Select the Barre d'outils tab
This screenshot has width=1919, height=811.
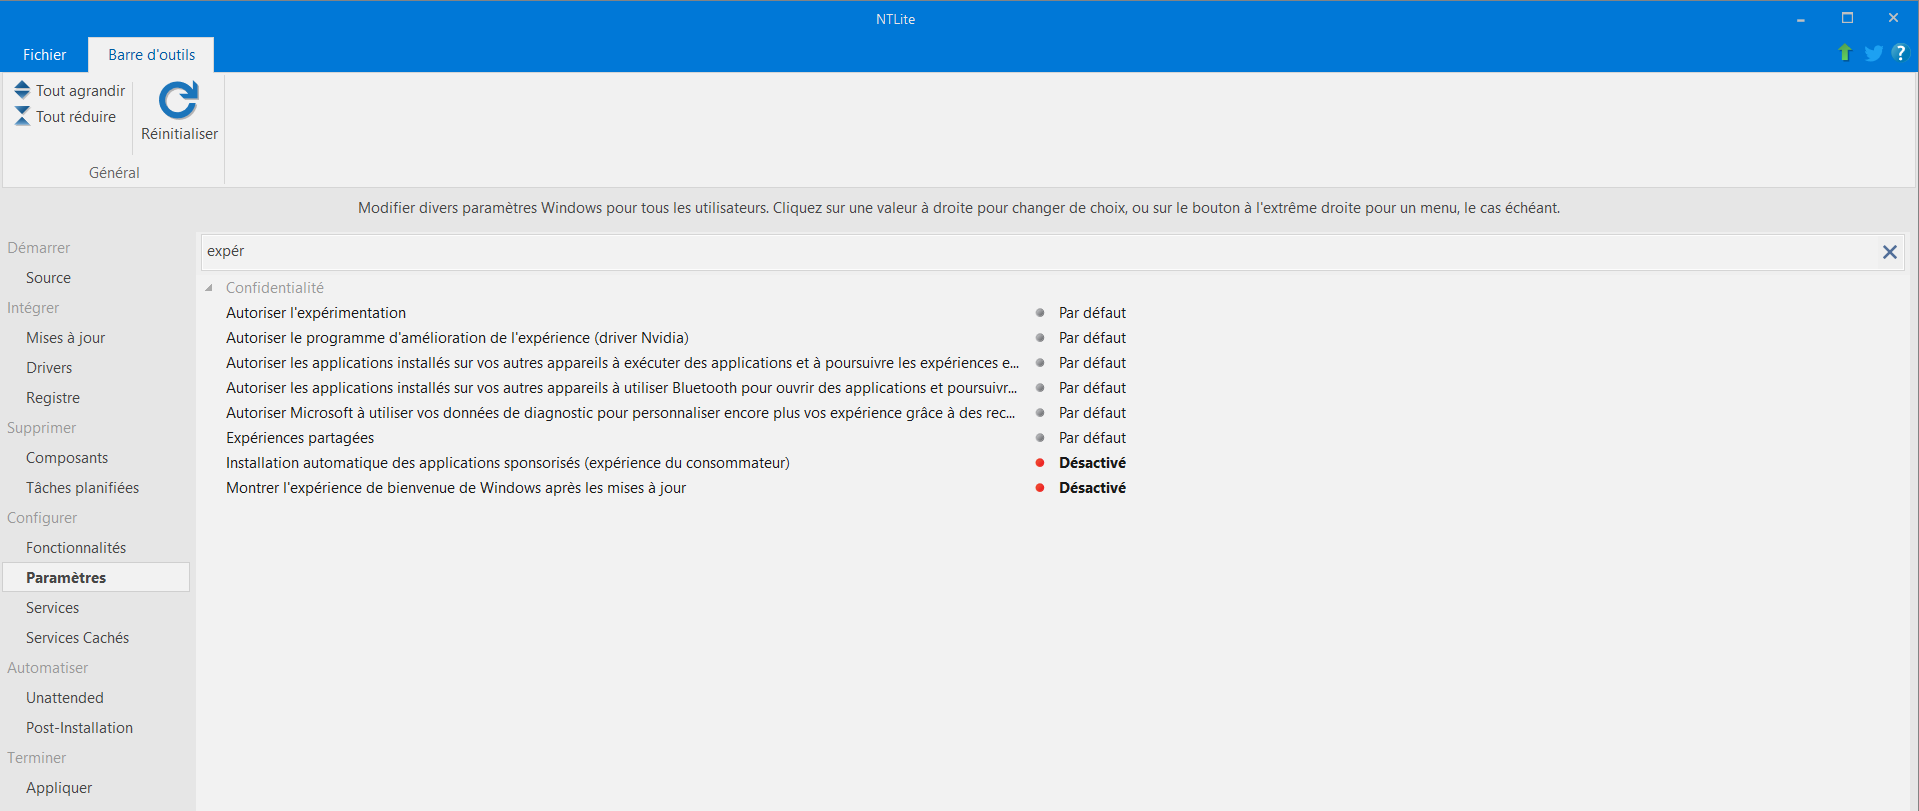pos(151,55)
